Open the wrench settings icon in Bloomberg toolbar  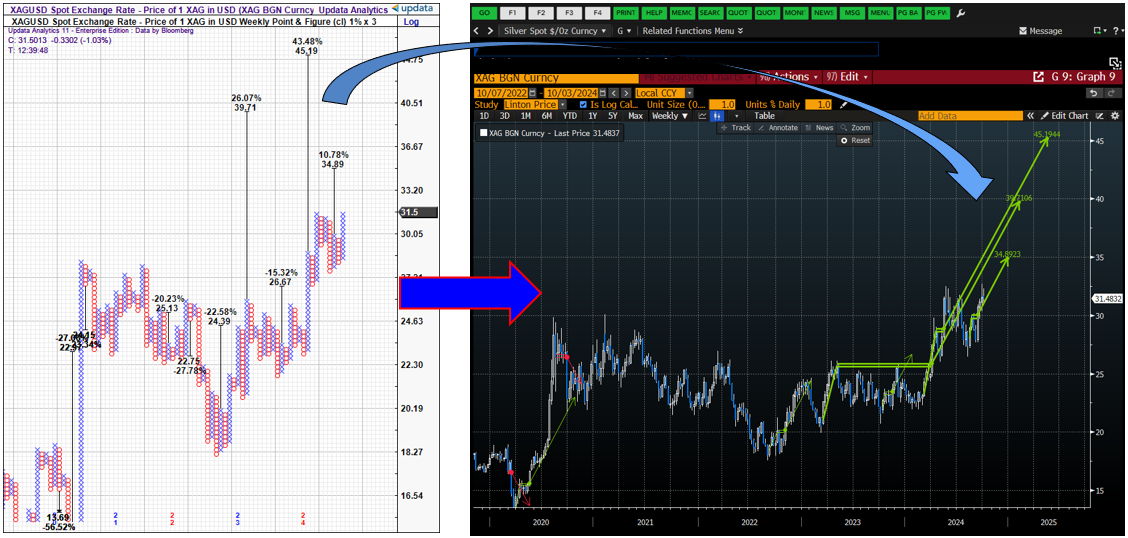(960, 13)
